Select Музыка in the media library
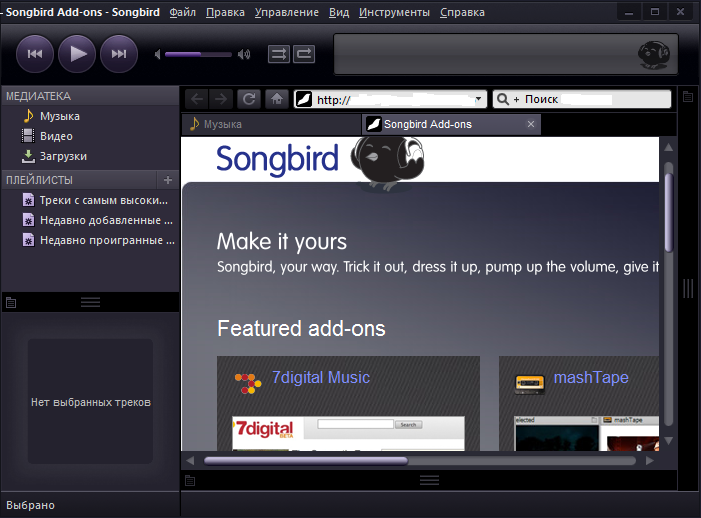Screen dimensions: 701x518 91,116
